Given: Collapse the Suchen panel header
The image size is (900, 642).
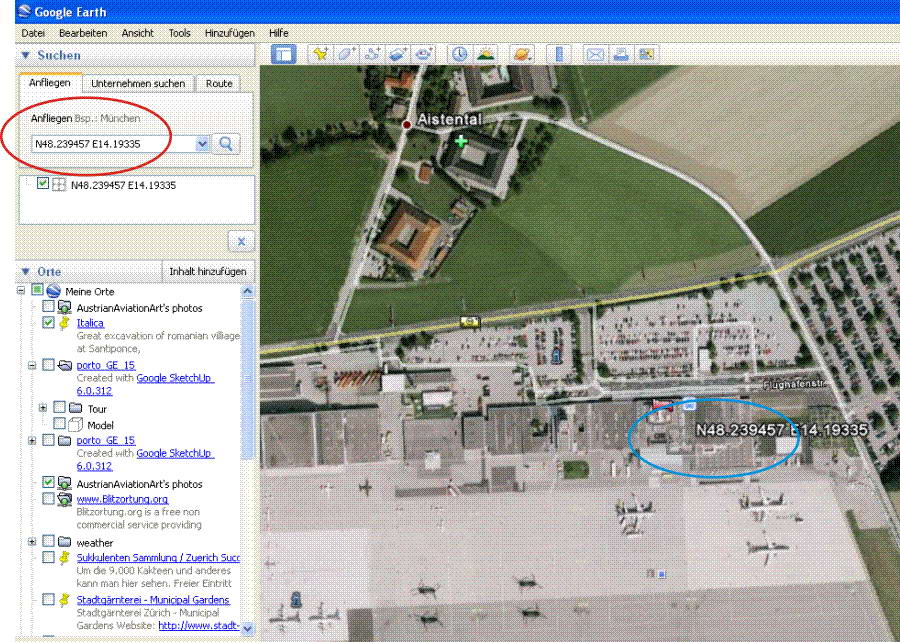Looking at the screenshot, I should tap(27, 56).
